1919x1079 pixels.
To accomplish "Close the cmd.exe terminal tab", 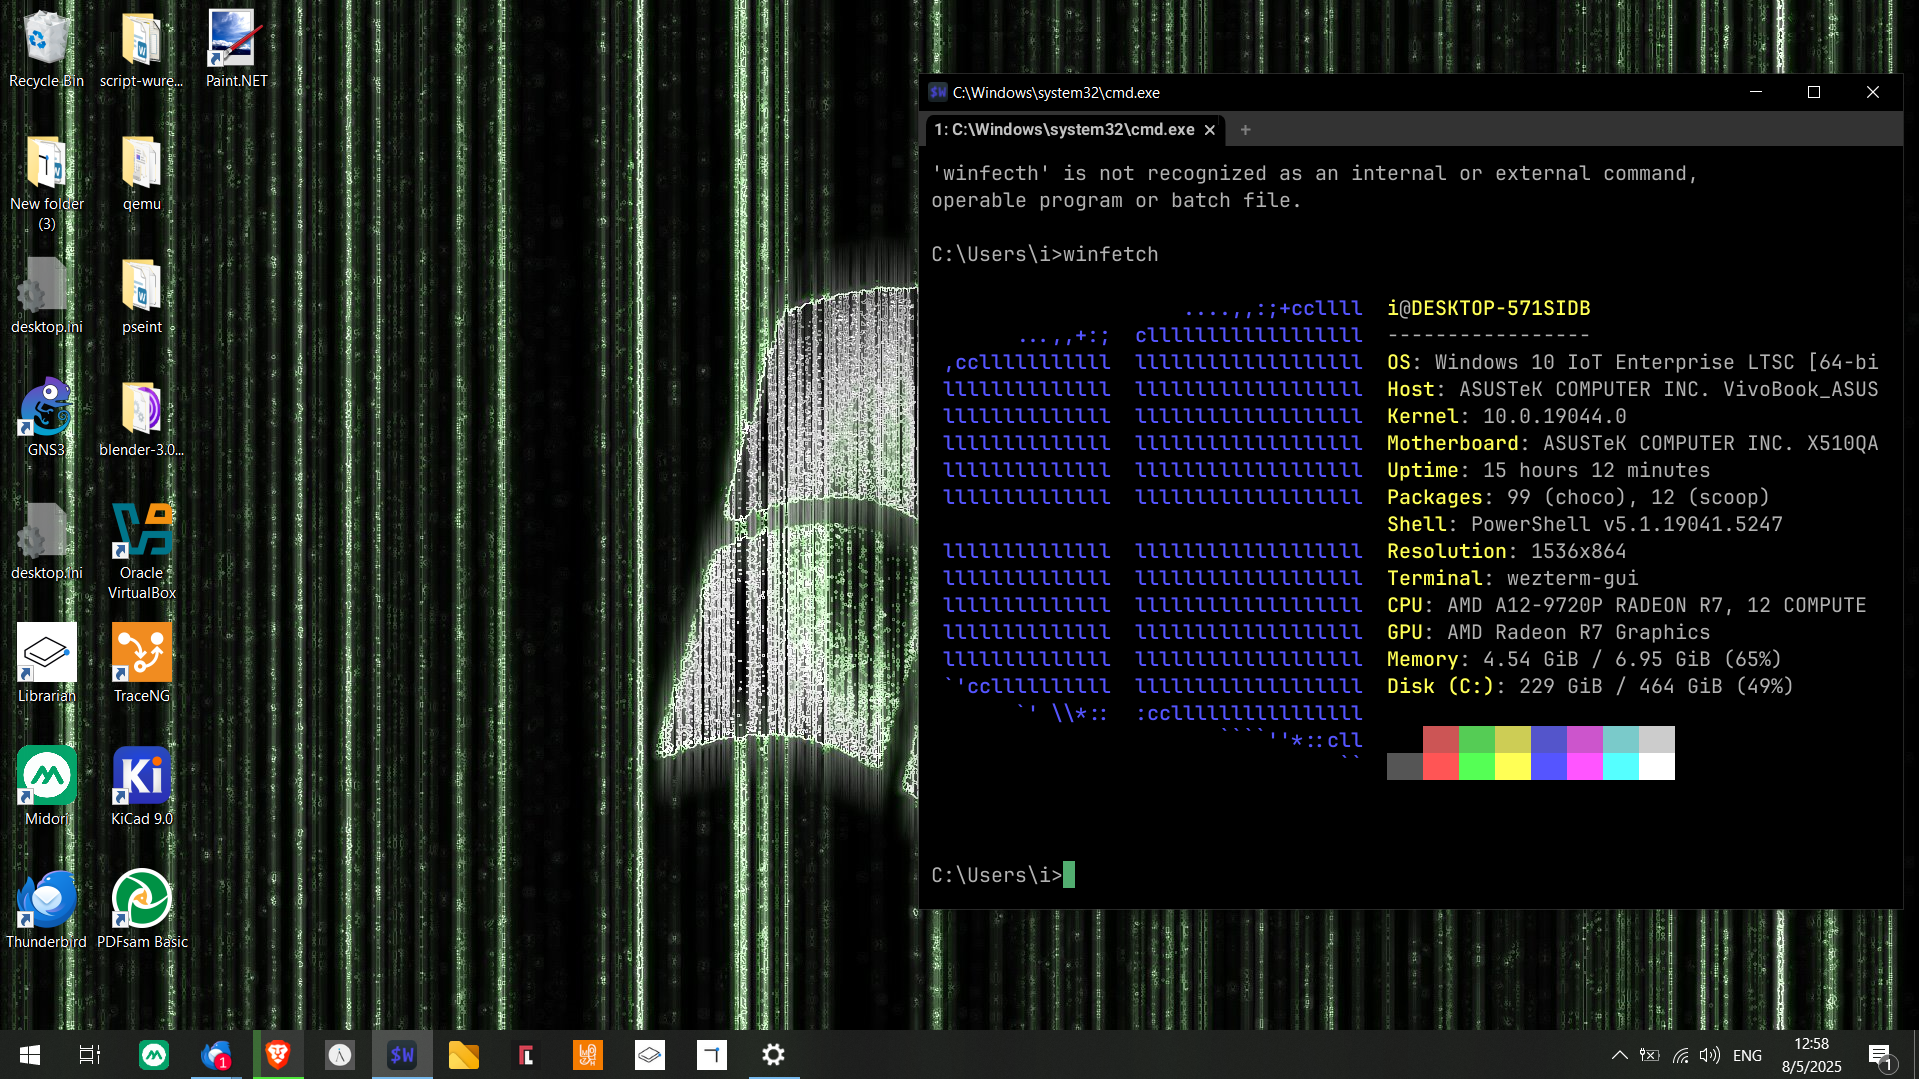I will (x=1210, y=130).
